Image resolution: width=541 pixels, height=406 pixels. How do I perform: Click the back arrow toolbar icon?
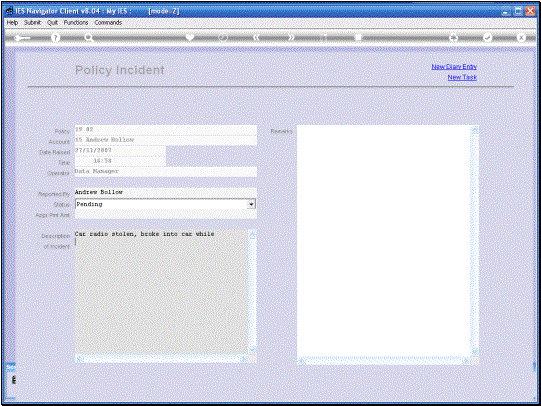(22, 38)
